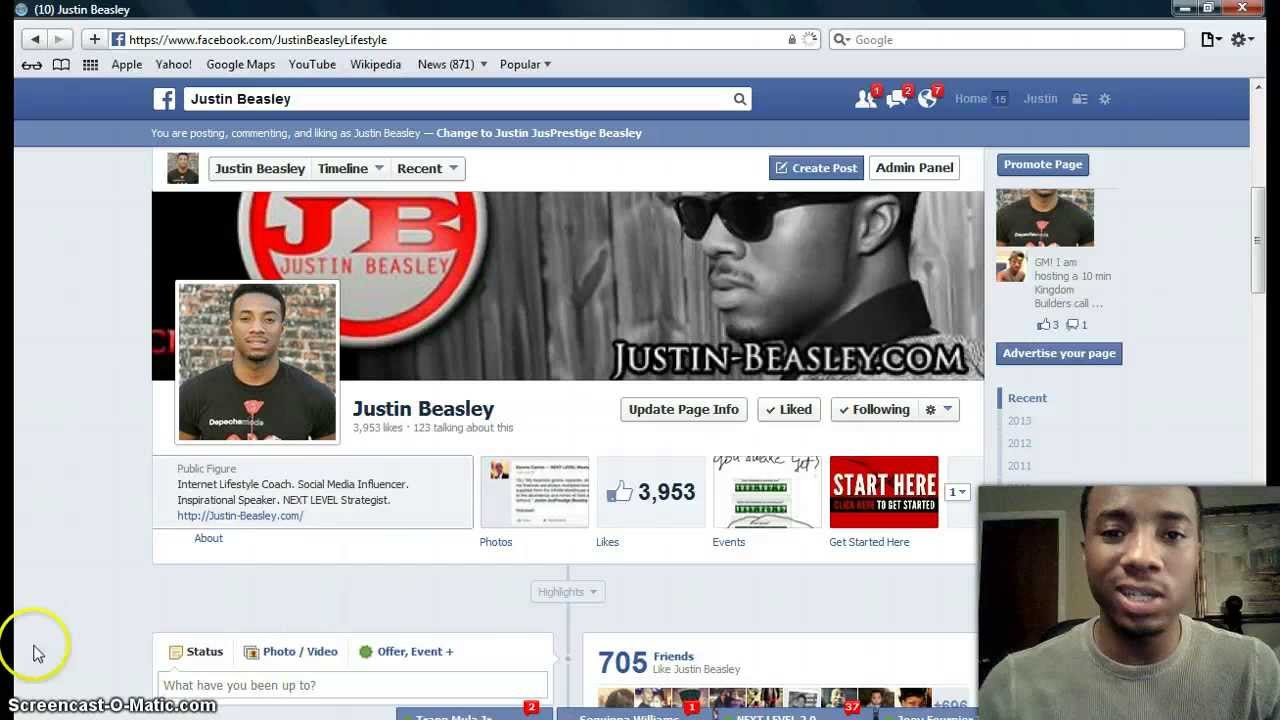Open the START HERE tile

(x=884, y=492)
